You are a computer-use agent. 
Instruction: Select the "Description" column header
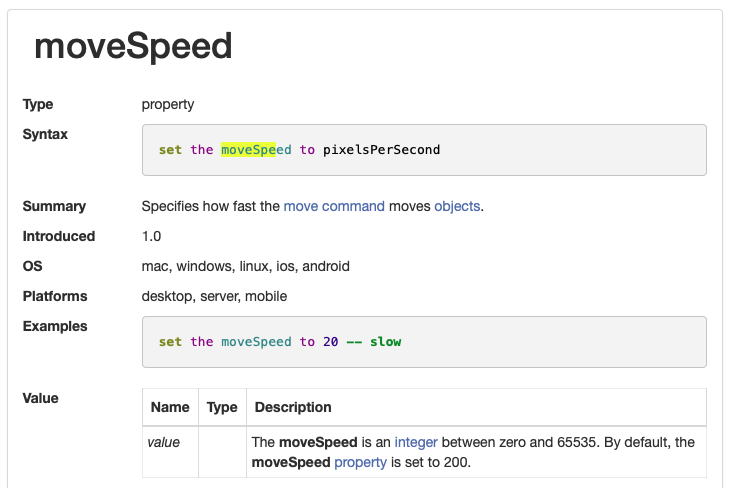click(293, 407)
